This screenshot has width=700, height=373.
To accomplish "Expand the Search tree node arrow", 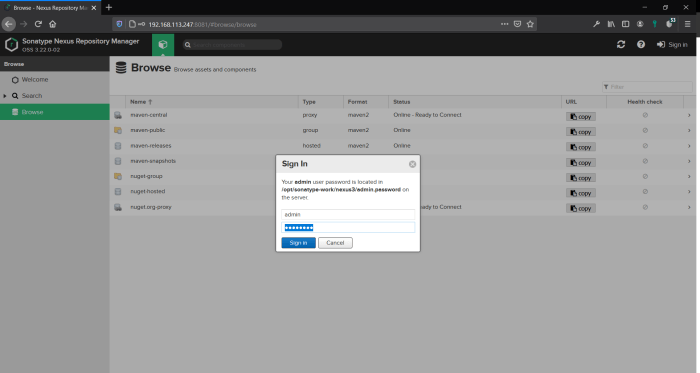I will click(5, 96).
